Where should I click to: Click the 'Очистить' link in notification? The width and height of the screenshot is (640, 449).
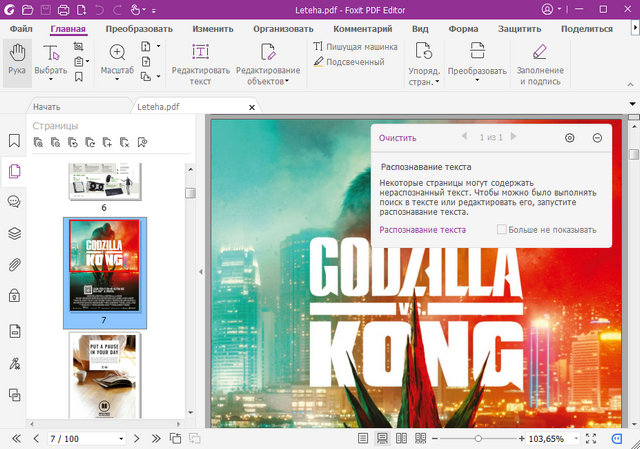(397, 138)
